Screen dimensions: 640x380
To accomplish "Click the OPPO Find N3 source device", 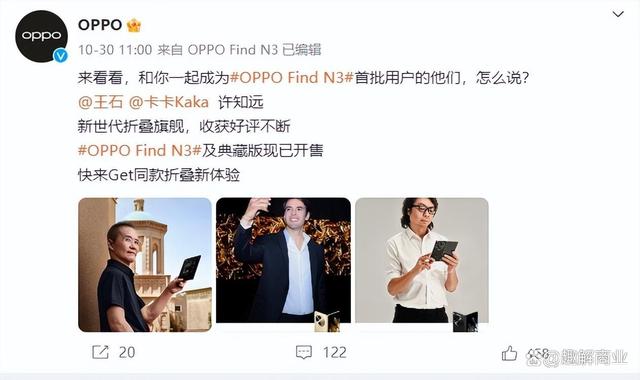I will coord(233,50).
